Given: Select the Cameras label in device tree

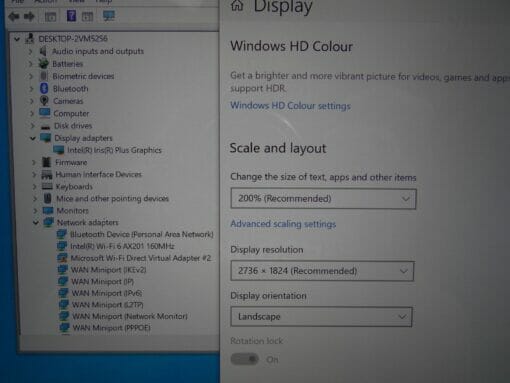Looking at the screenshot, I should click(x=68, y=101).
